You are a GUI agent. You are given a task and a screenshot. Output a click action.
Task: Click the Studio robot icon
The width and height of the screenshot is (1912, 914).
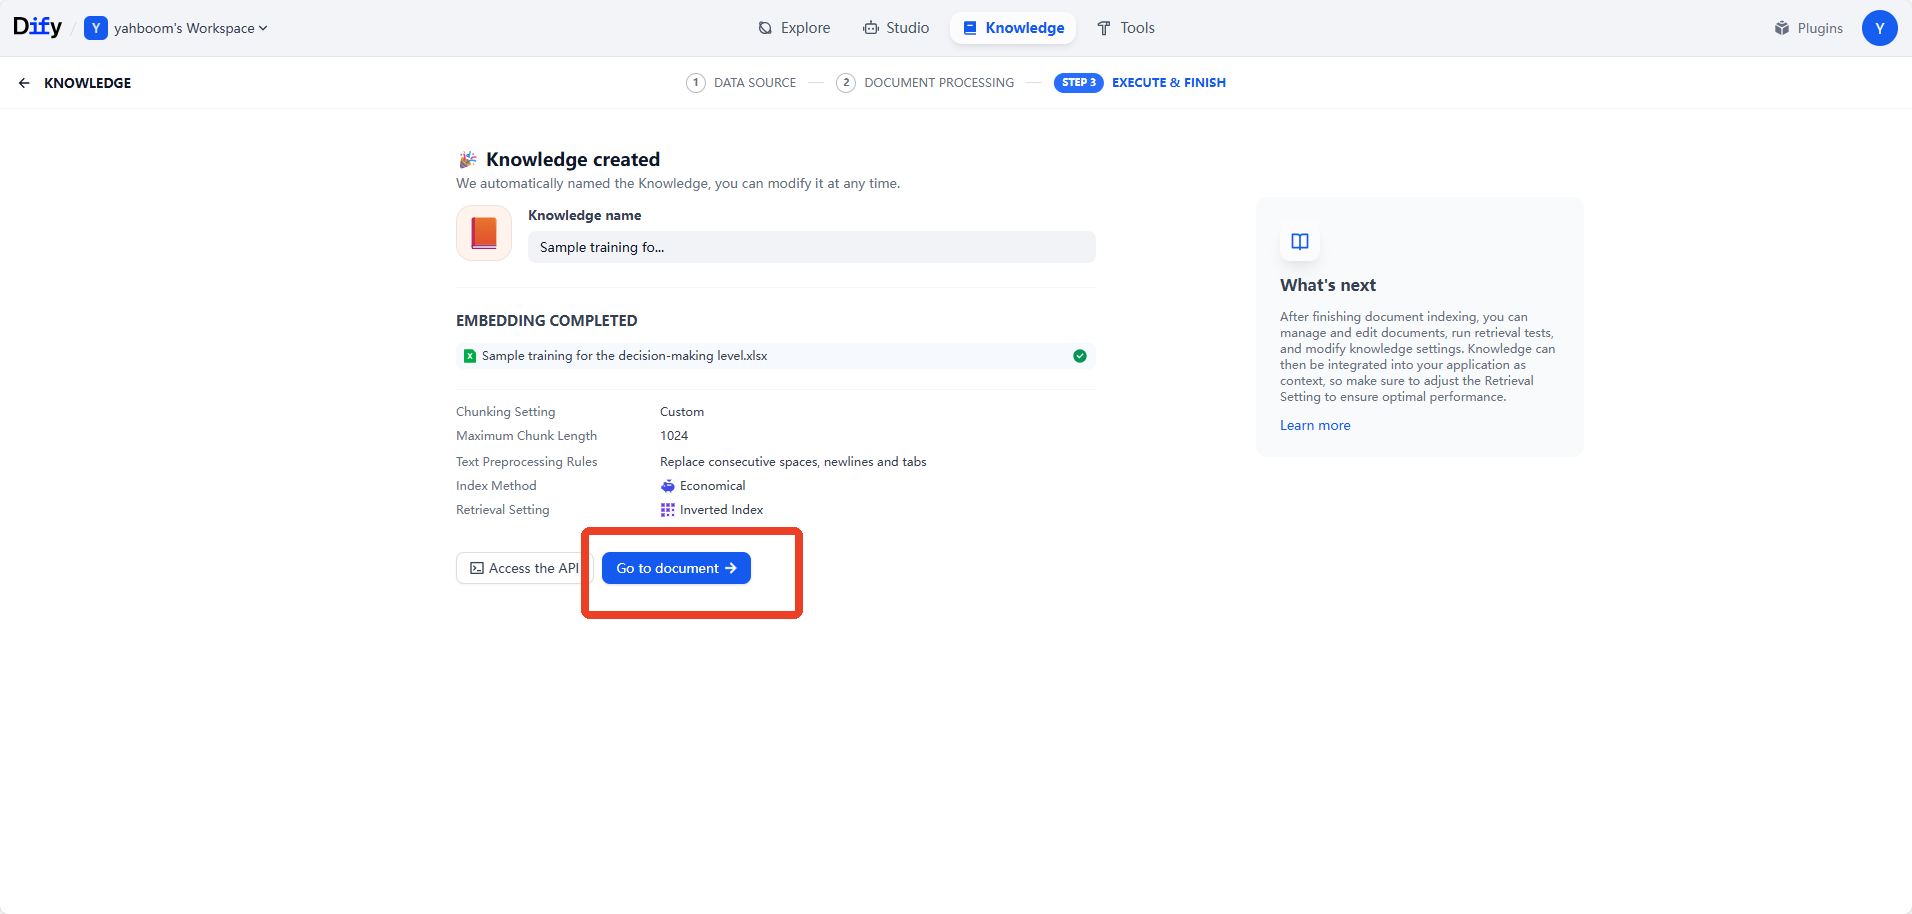[871, 28]
